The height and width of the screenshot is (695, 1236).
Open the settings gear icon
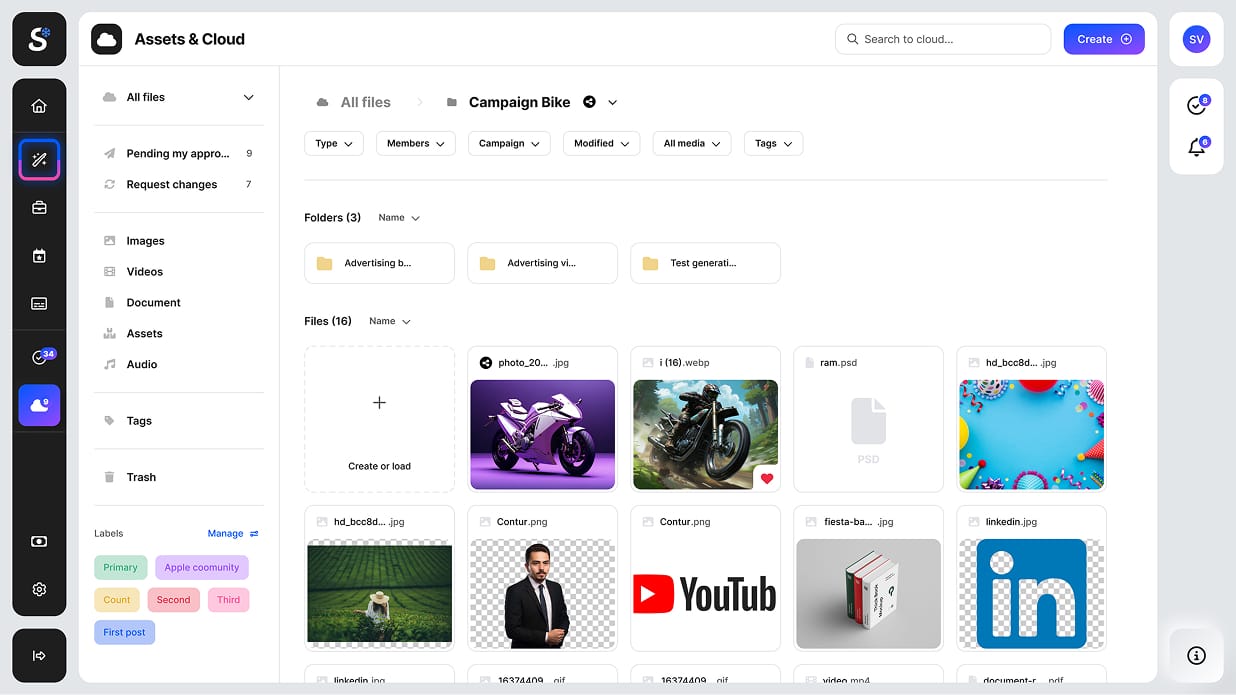[x=39, y=589]
